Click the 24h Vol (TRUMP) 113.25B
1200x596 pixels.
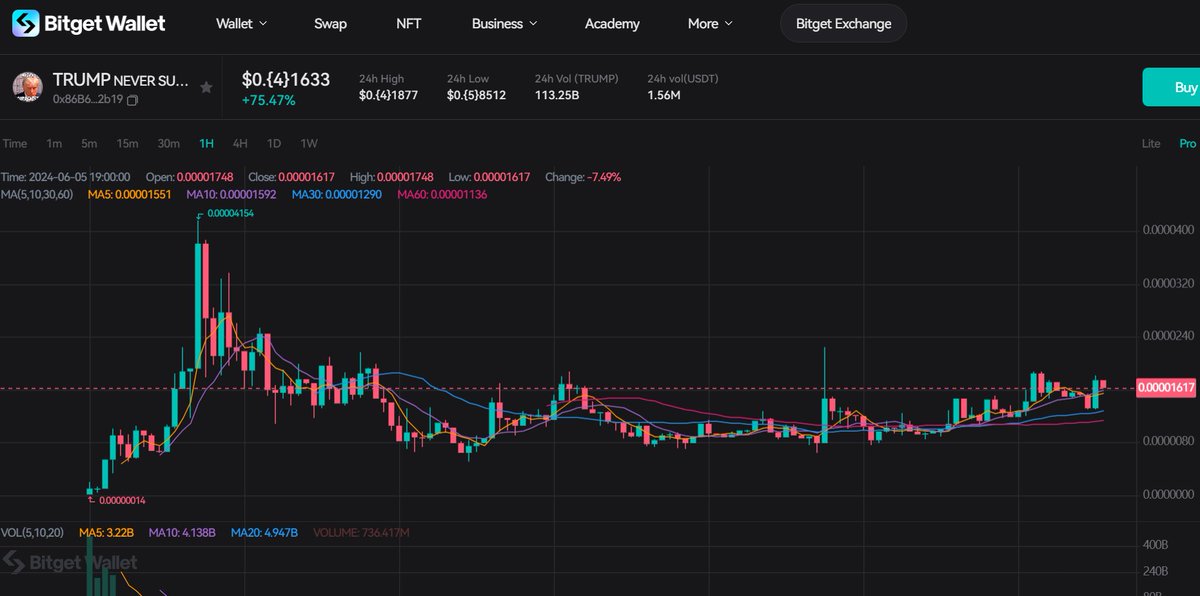[x=558, y=96]
